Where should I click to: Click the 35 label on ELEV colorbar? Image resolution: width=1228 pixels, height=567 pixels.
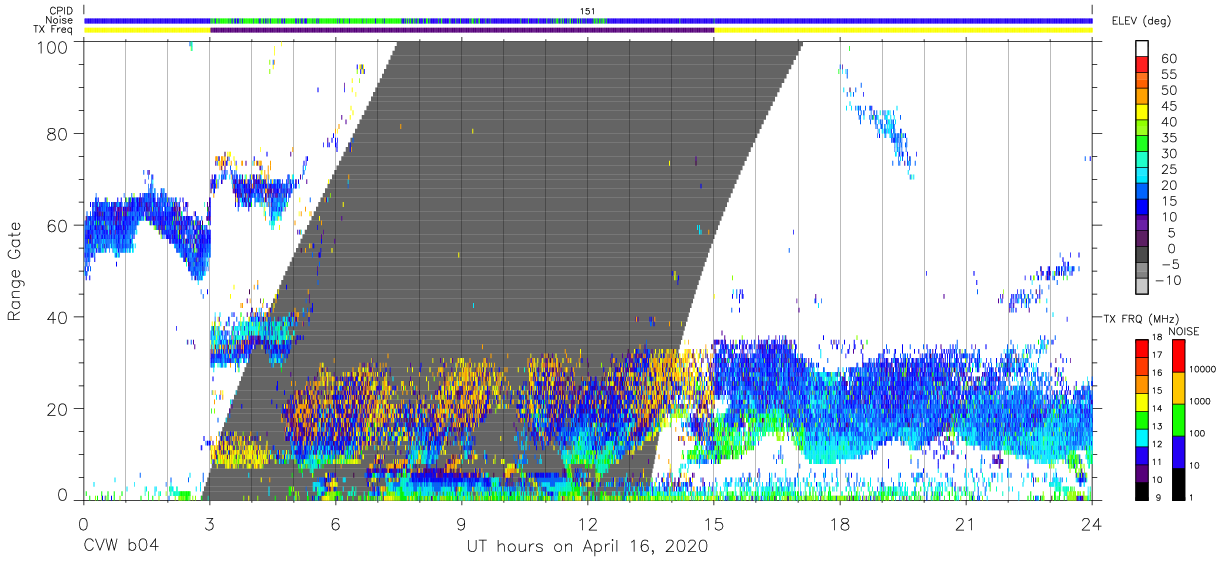click(1168, 138)
